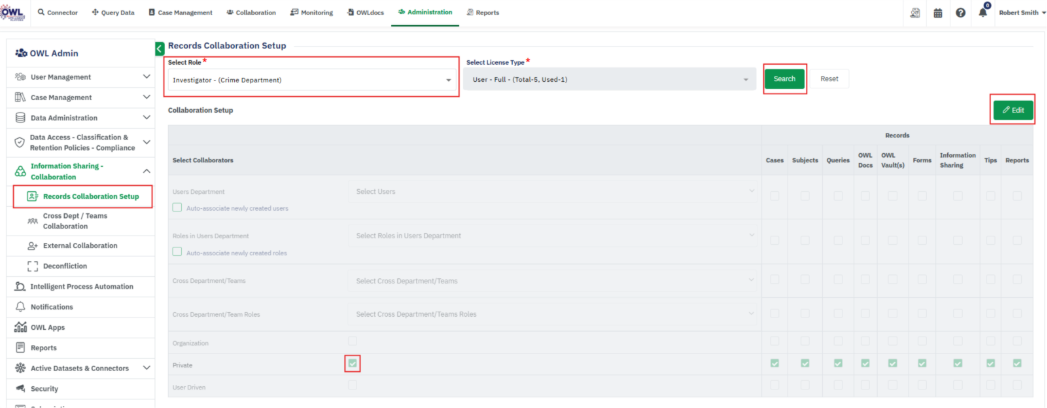Open the help question mark icon
Image resolution: width=1047 pixels, height=408 pixels.
pyautogui.click(x=960, y=13)
